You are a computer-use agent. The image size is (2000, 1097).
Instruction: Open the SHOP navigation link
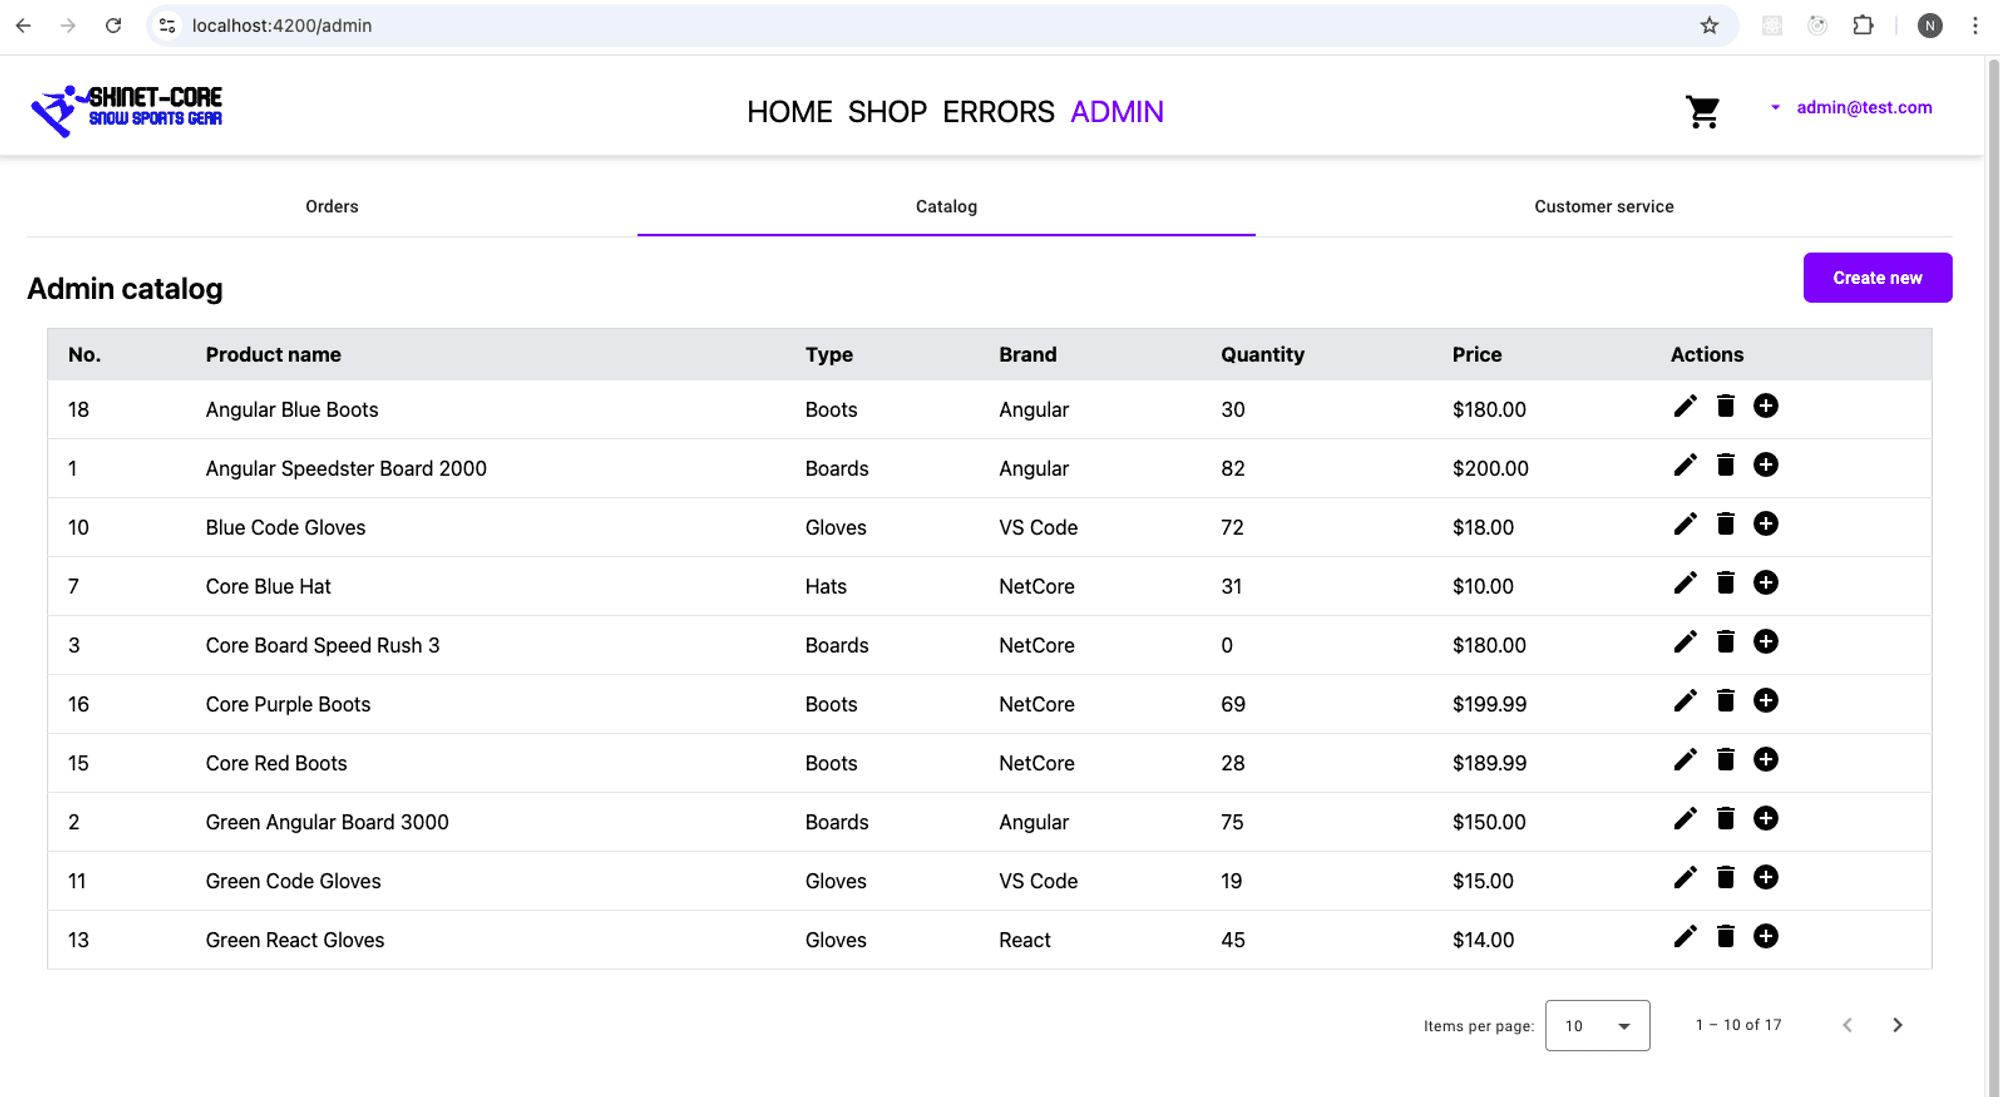click(x=887, y=112)
